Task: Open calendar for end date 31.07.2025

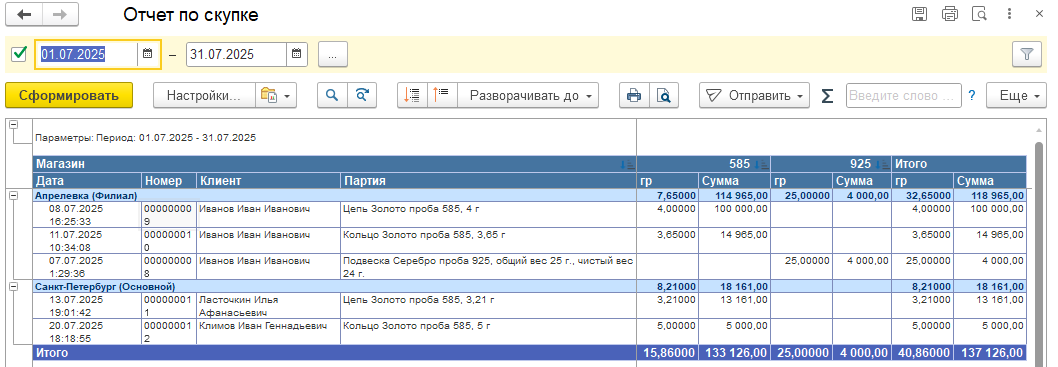Action: 296,54
